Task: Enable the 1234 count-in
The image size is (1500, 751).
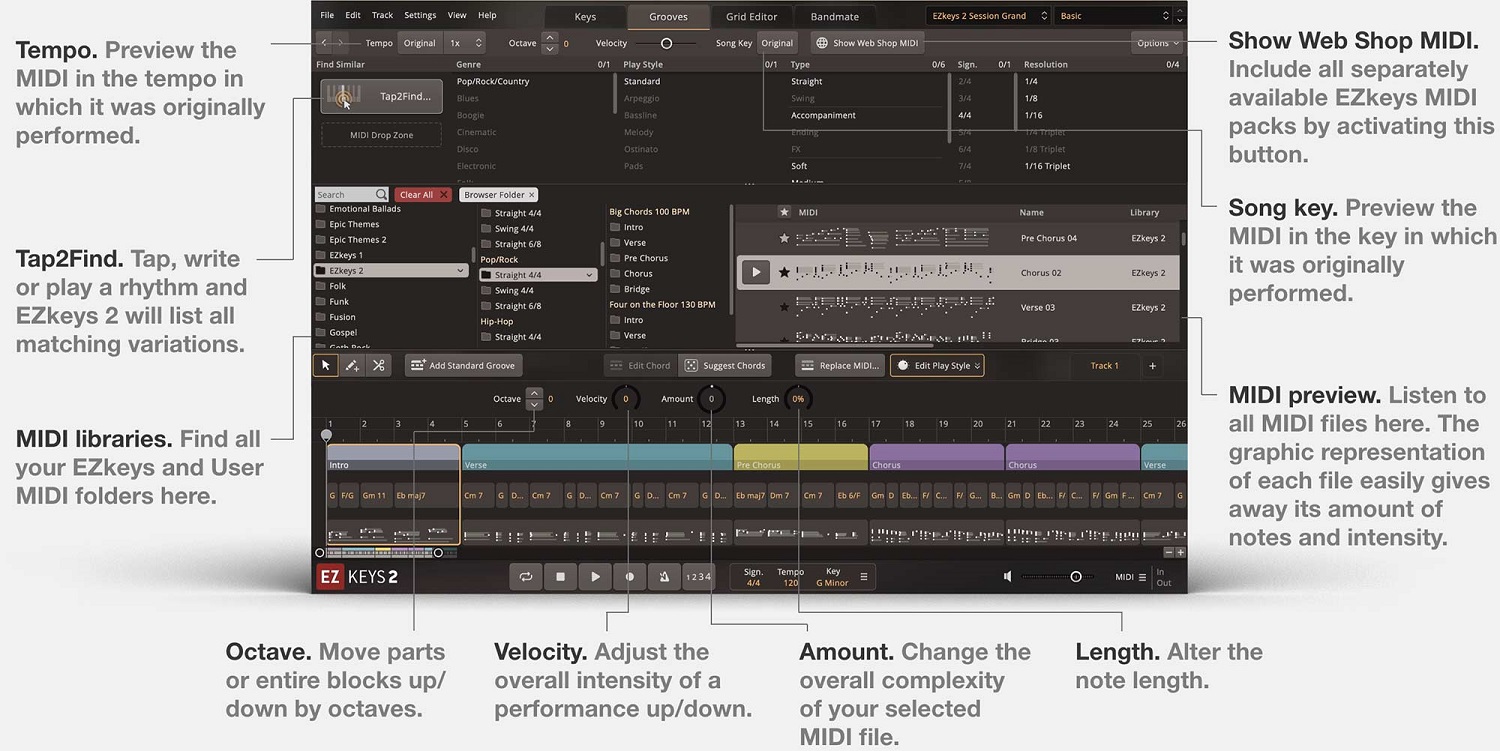Action: [698, 576]
